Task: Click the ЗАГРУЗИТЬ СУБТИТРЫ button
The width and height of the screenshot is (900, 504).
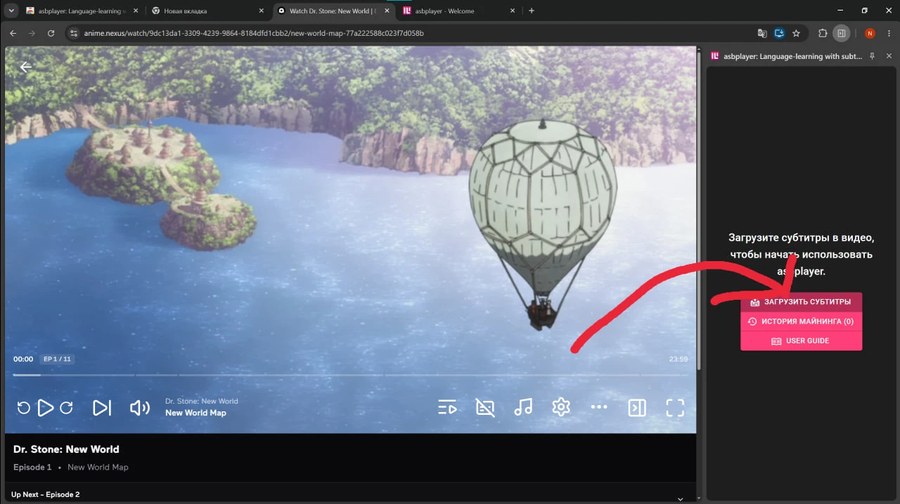Action: coord(801,301)
